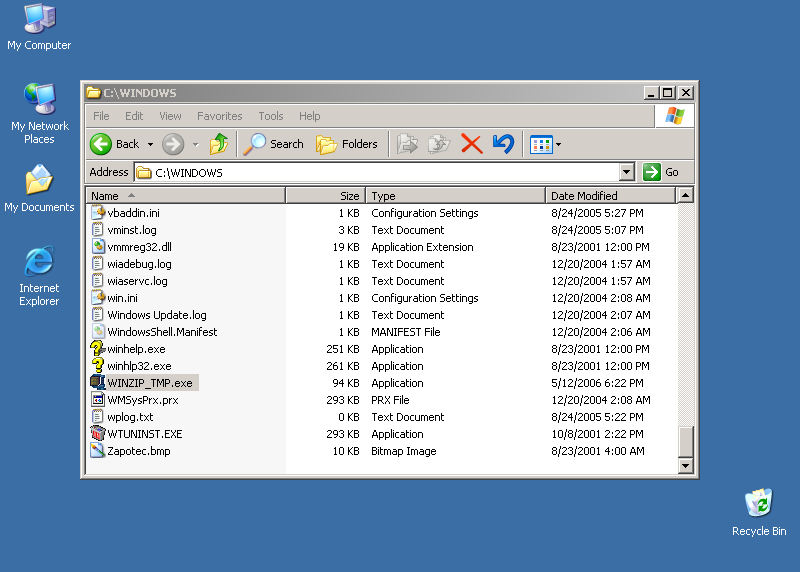Select the WindowsShell.Manifest file icon
The width and height of the screenshot is (800, 572).
point(97,332)
